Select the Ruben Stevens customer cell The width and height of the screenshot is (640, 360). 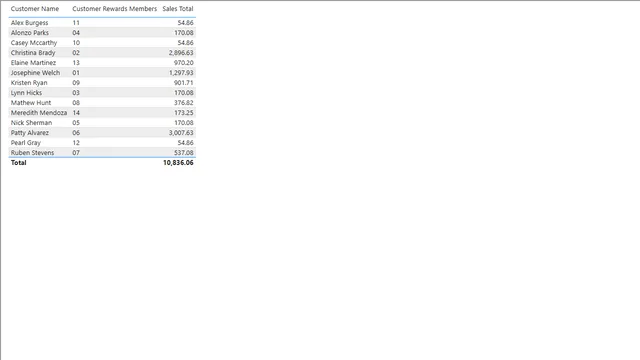coord(32,153)
